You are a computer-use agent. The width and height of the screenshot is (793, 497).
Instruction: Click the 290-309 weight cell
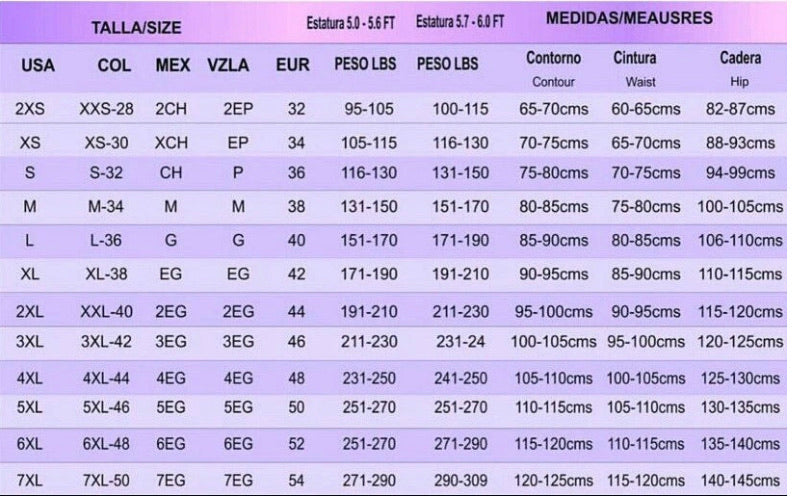pos(460,479)
